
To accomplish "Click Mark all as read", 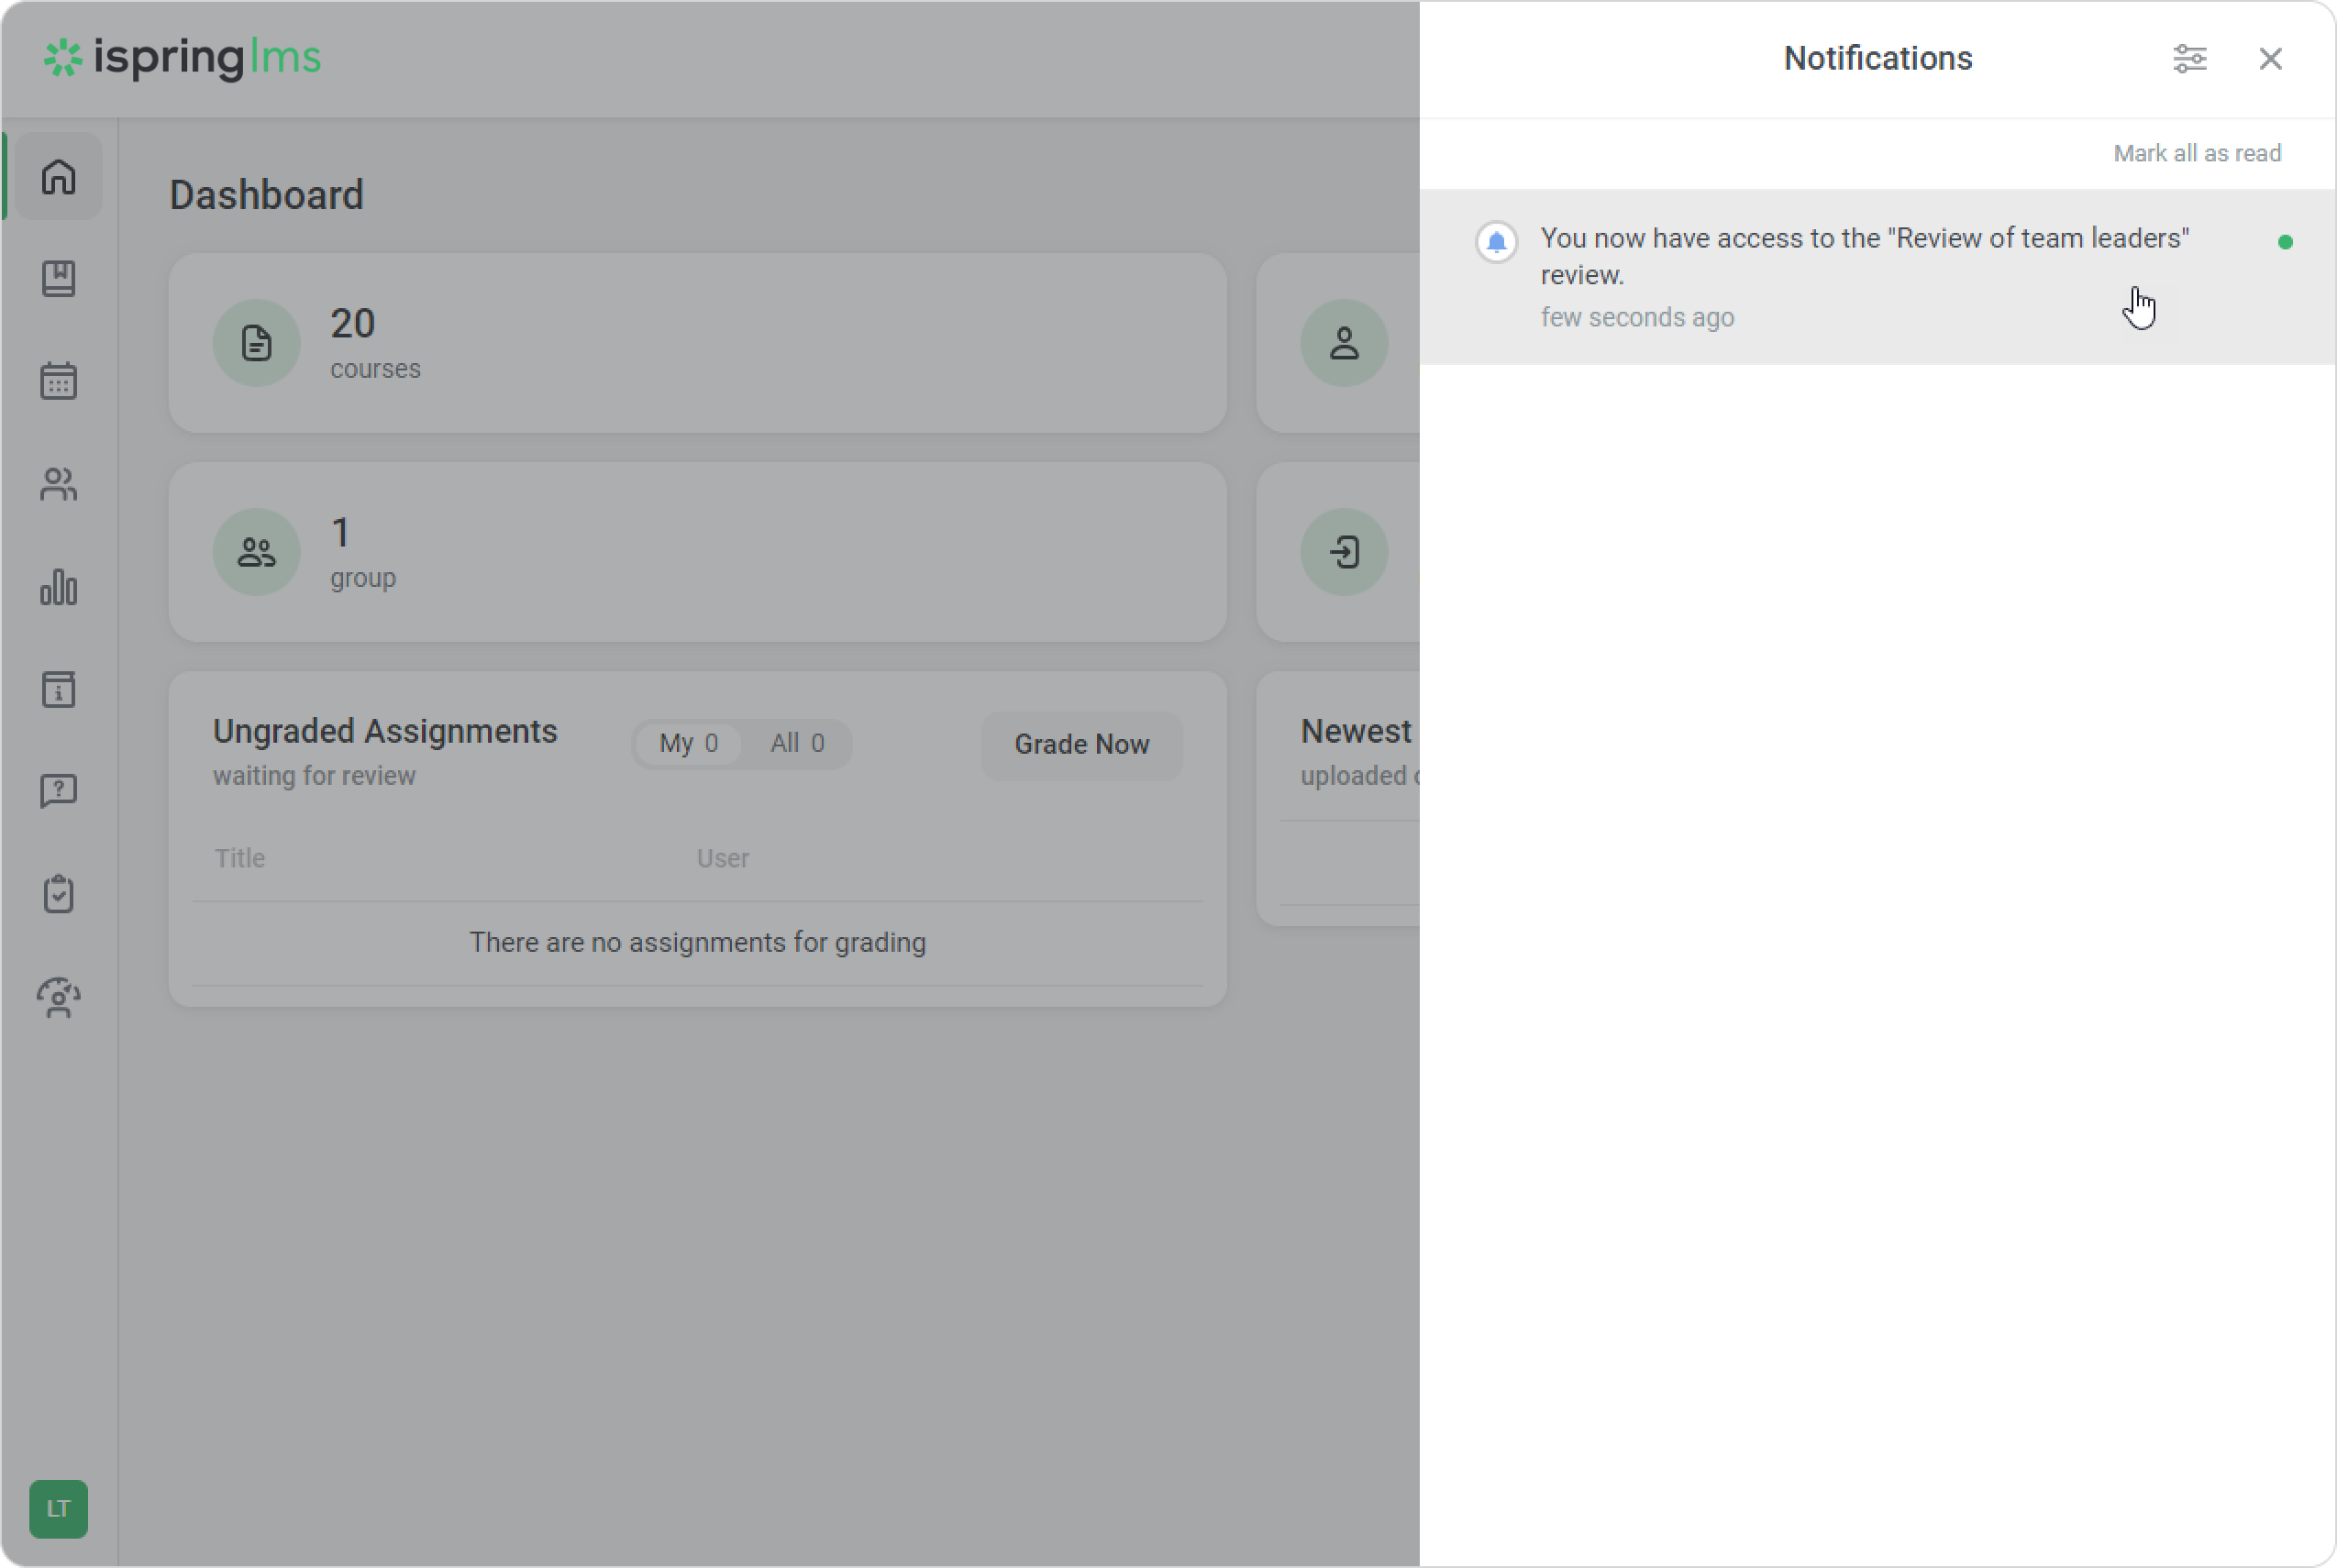I will point(2196,153).
